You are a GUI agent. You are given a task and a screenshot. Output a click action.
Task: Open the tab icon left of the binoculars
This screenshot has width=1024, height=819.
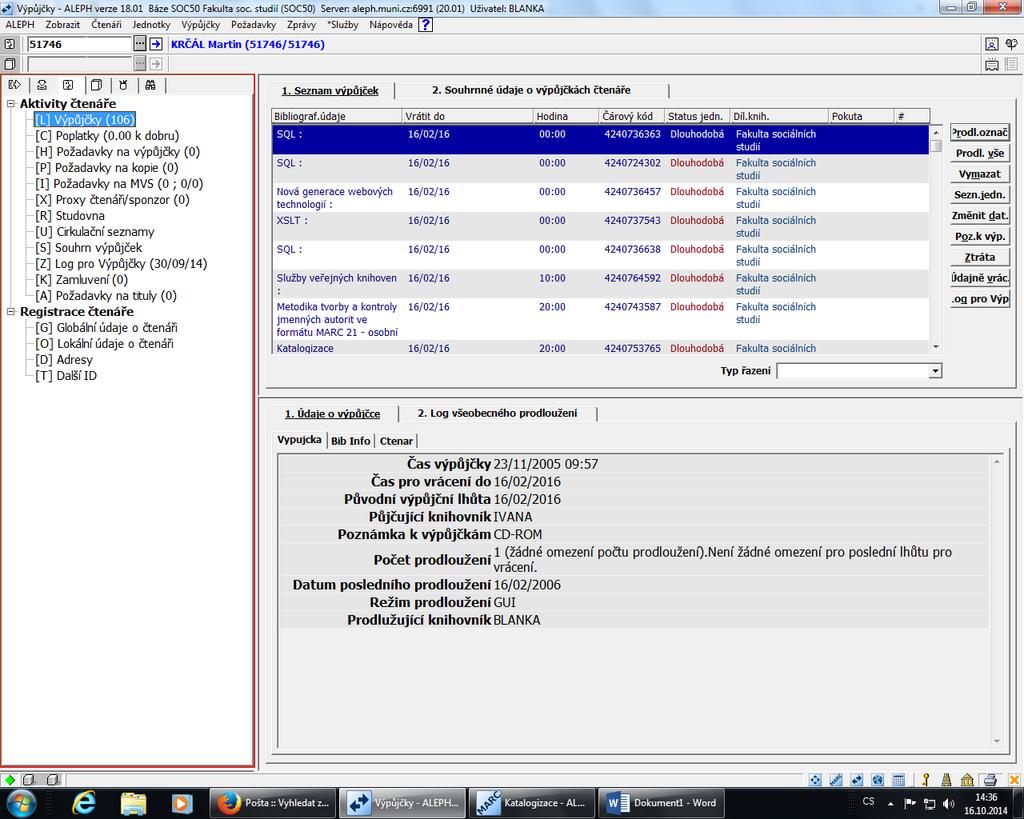pyautogui.click(x=123, y=85)
